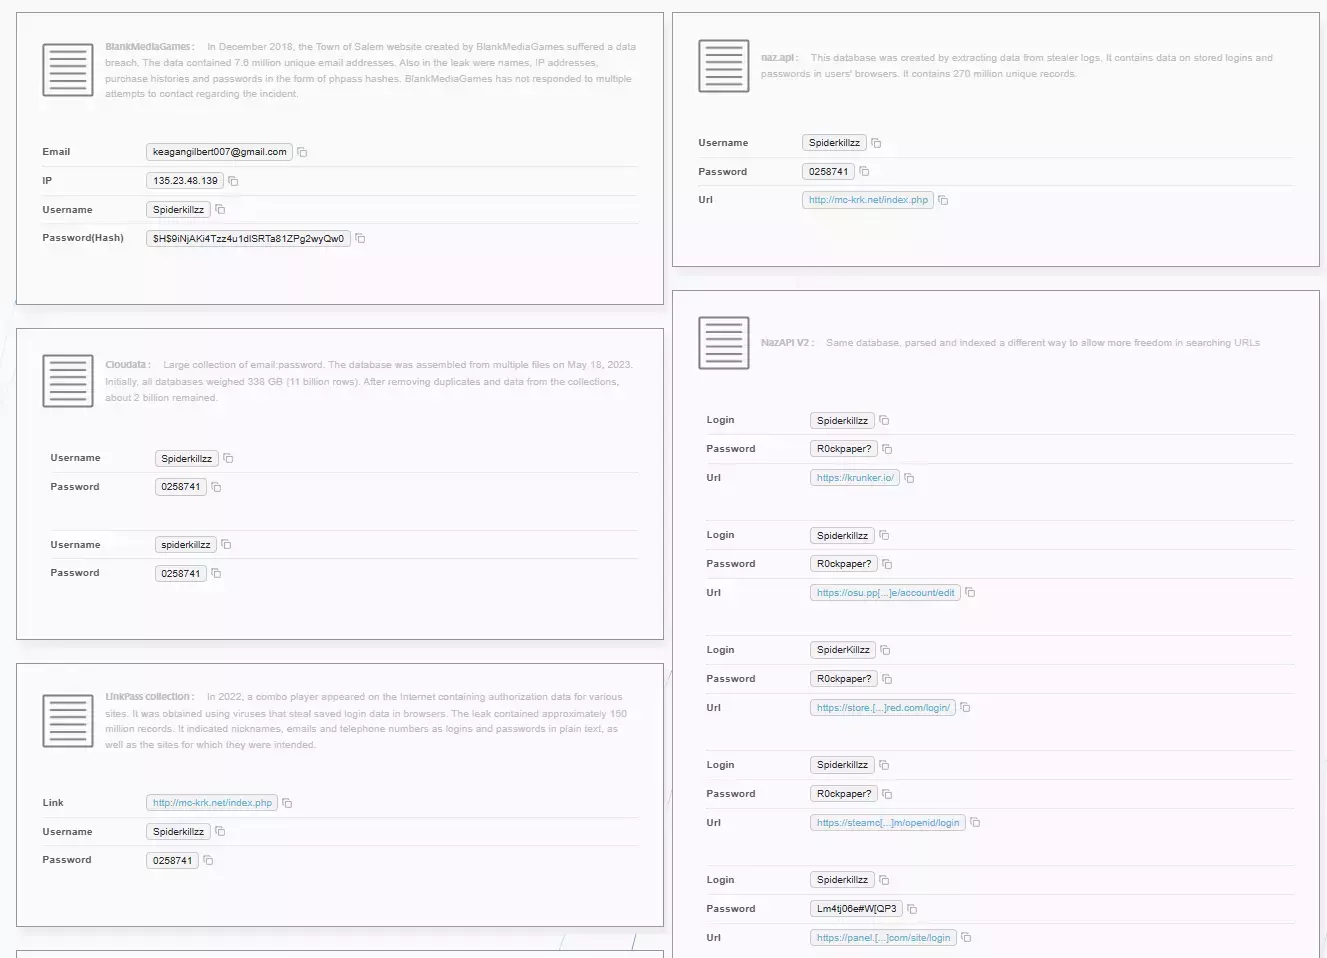Copy the osu account/edit url
Viewport: 1327px width, 958px height.
(x=970, y=593)
